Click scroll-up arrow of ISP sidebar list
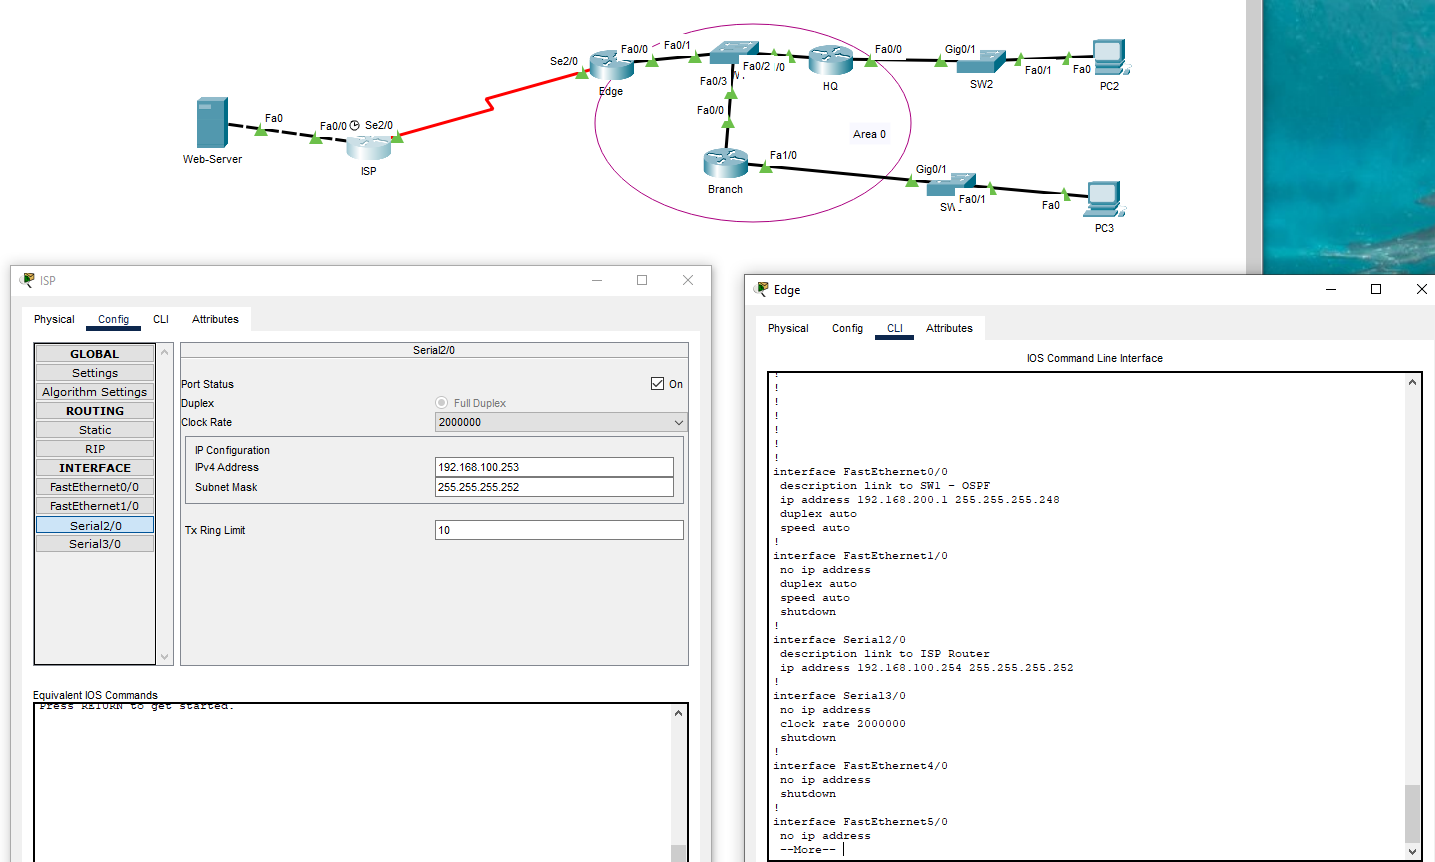Viewport: 1435px width, 862px height. coord(165,352)
